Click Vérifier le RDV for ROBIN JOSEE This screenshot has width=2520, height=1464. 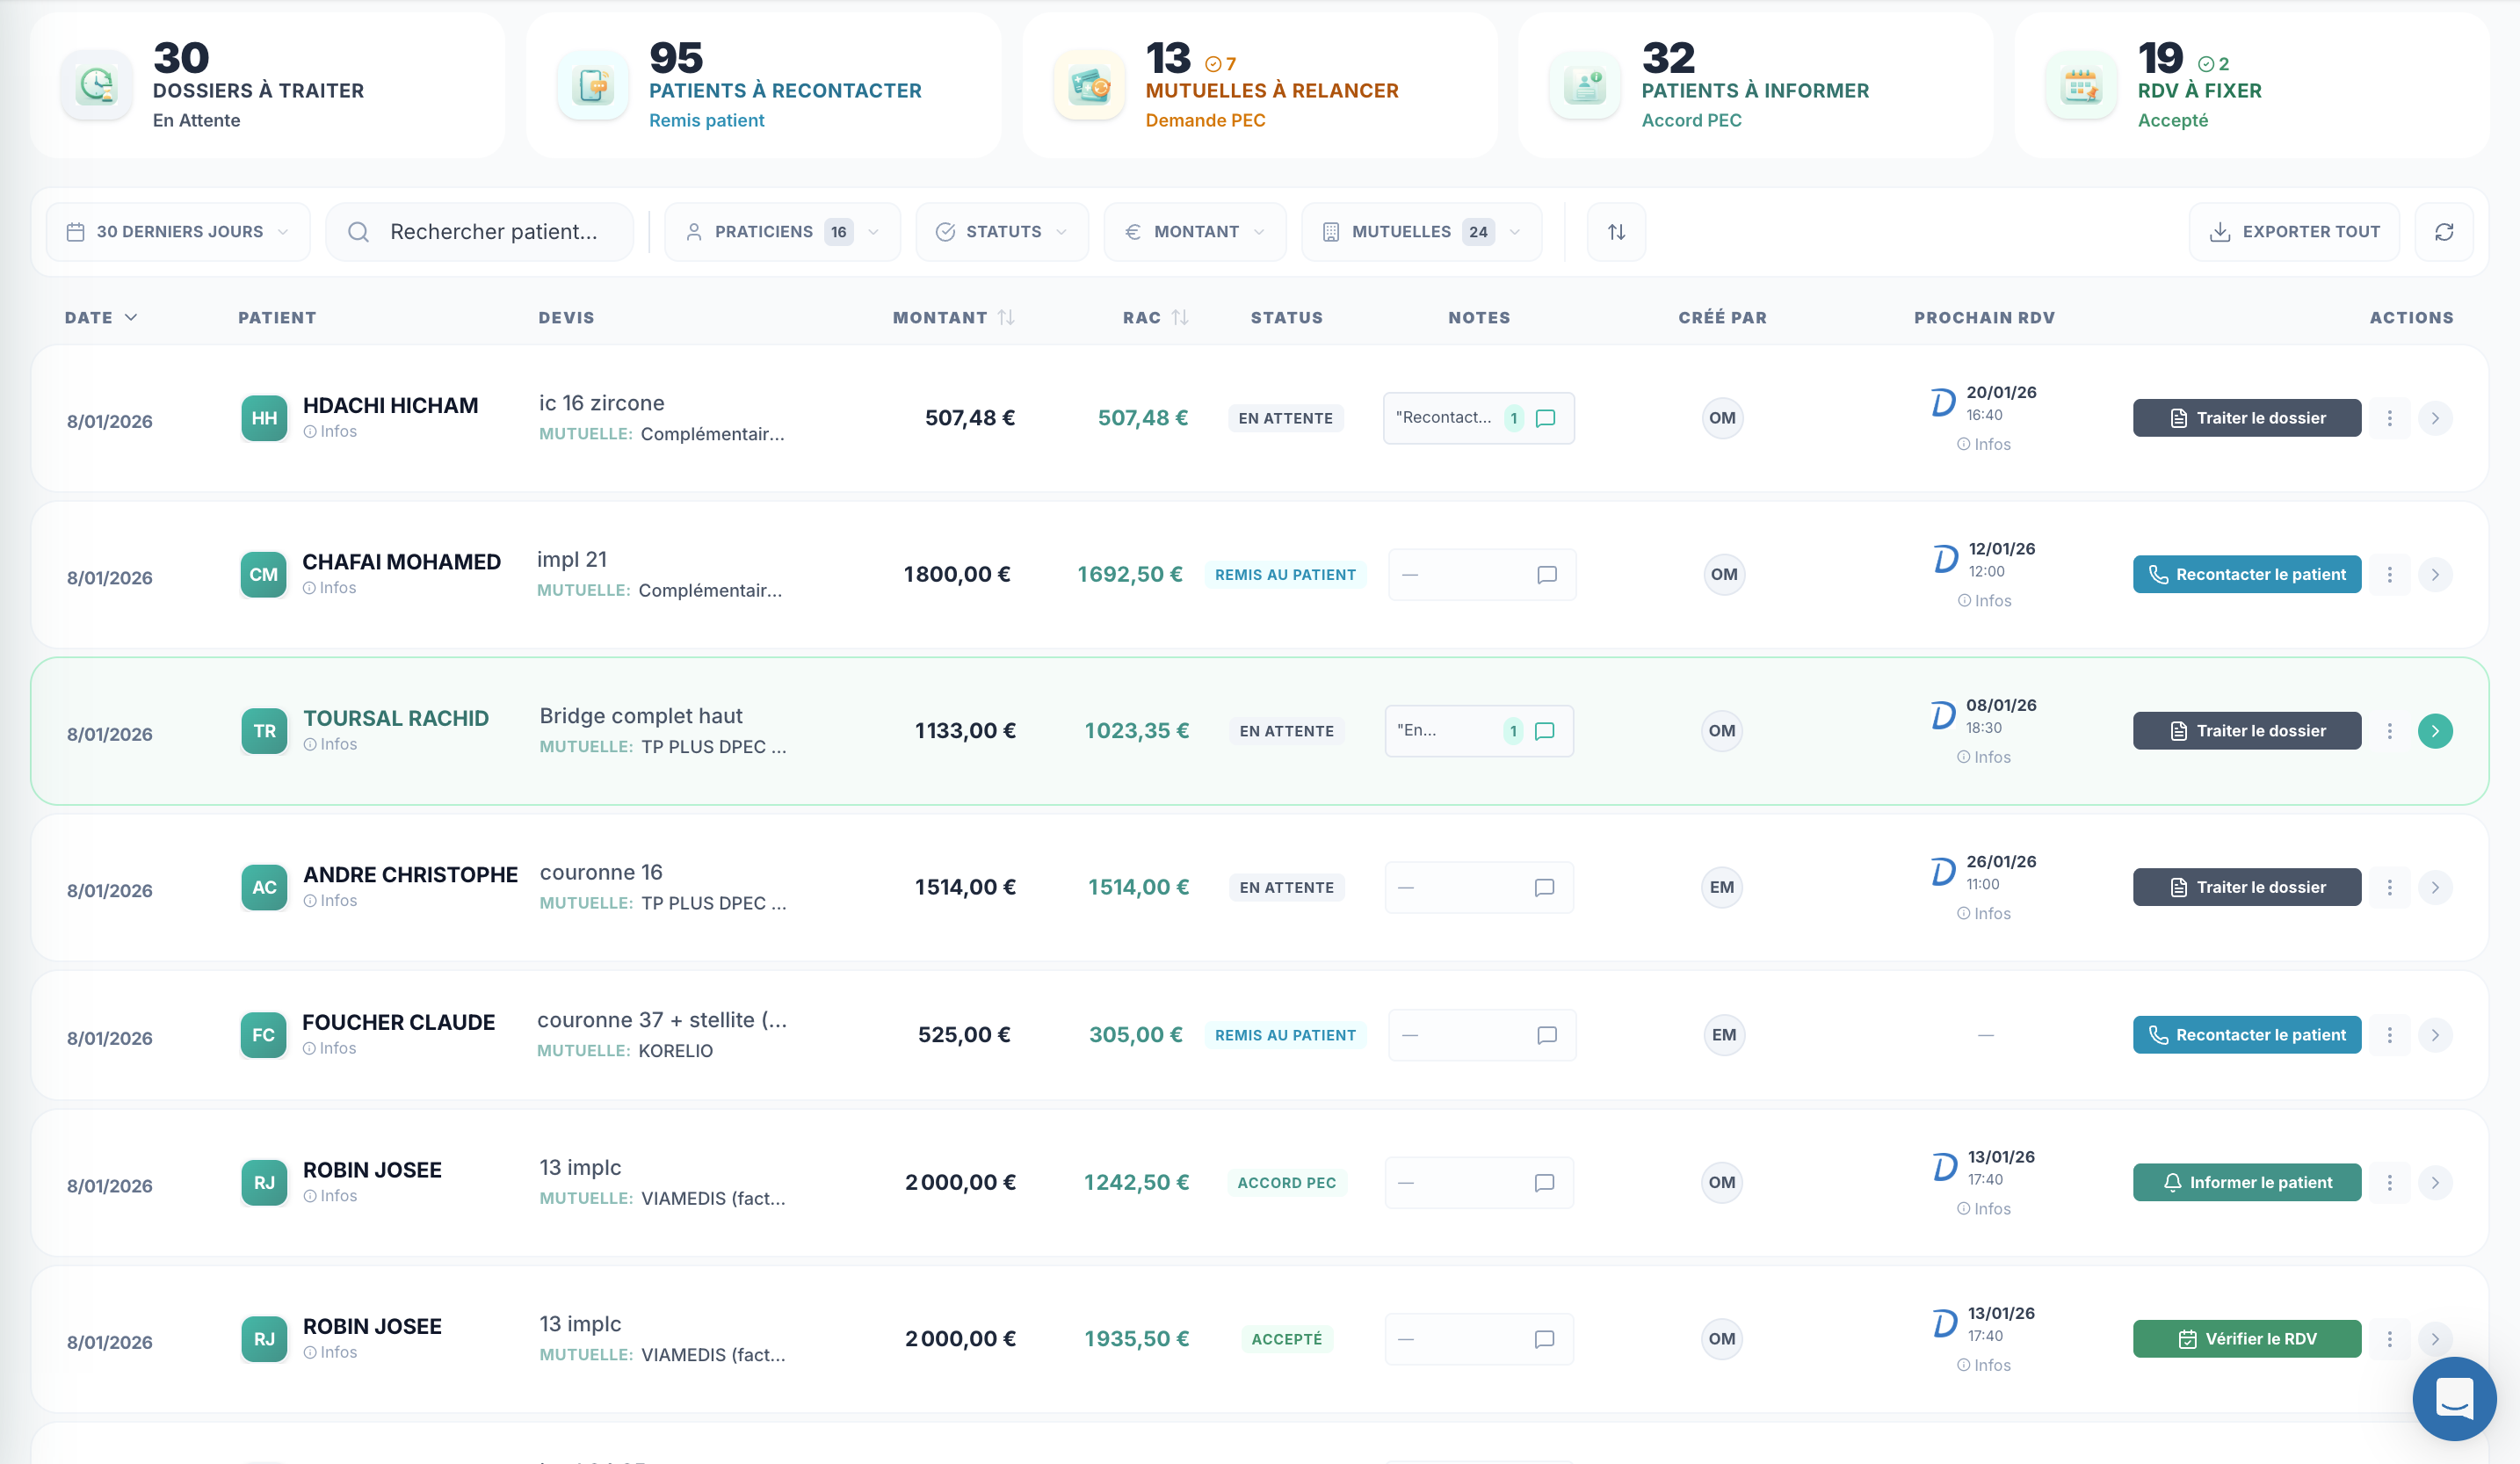tap(2247, 1339)
